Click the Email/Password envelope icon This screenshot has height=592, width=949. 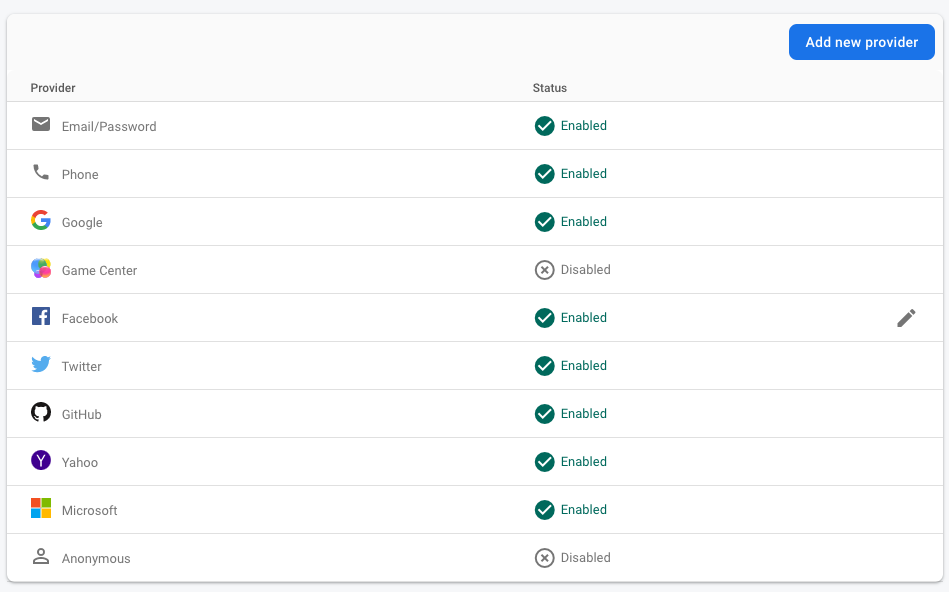(41, 125)
